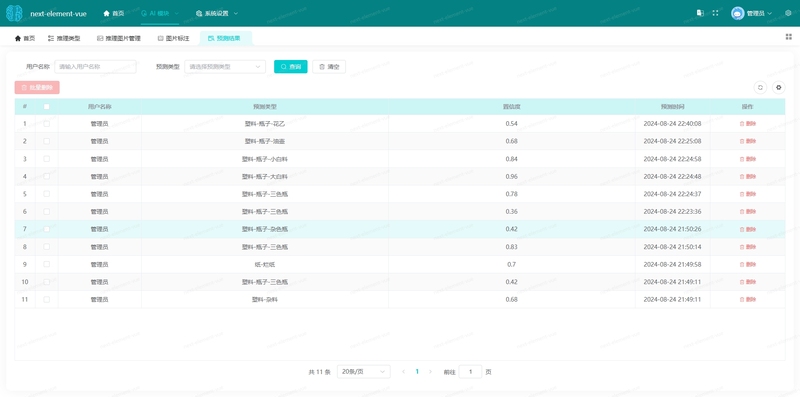This screenshot has height=397, width=800.
Task: Open the 管理员 user dropdown
Action: [x=759, y=13]
